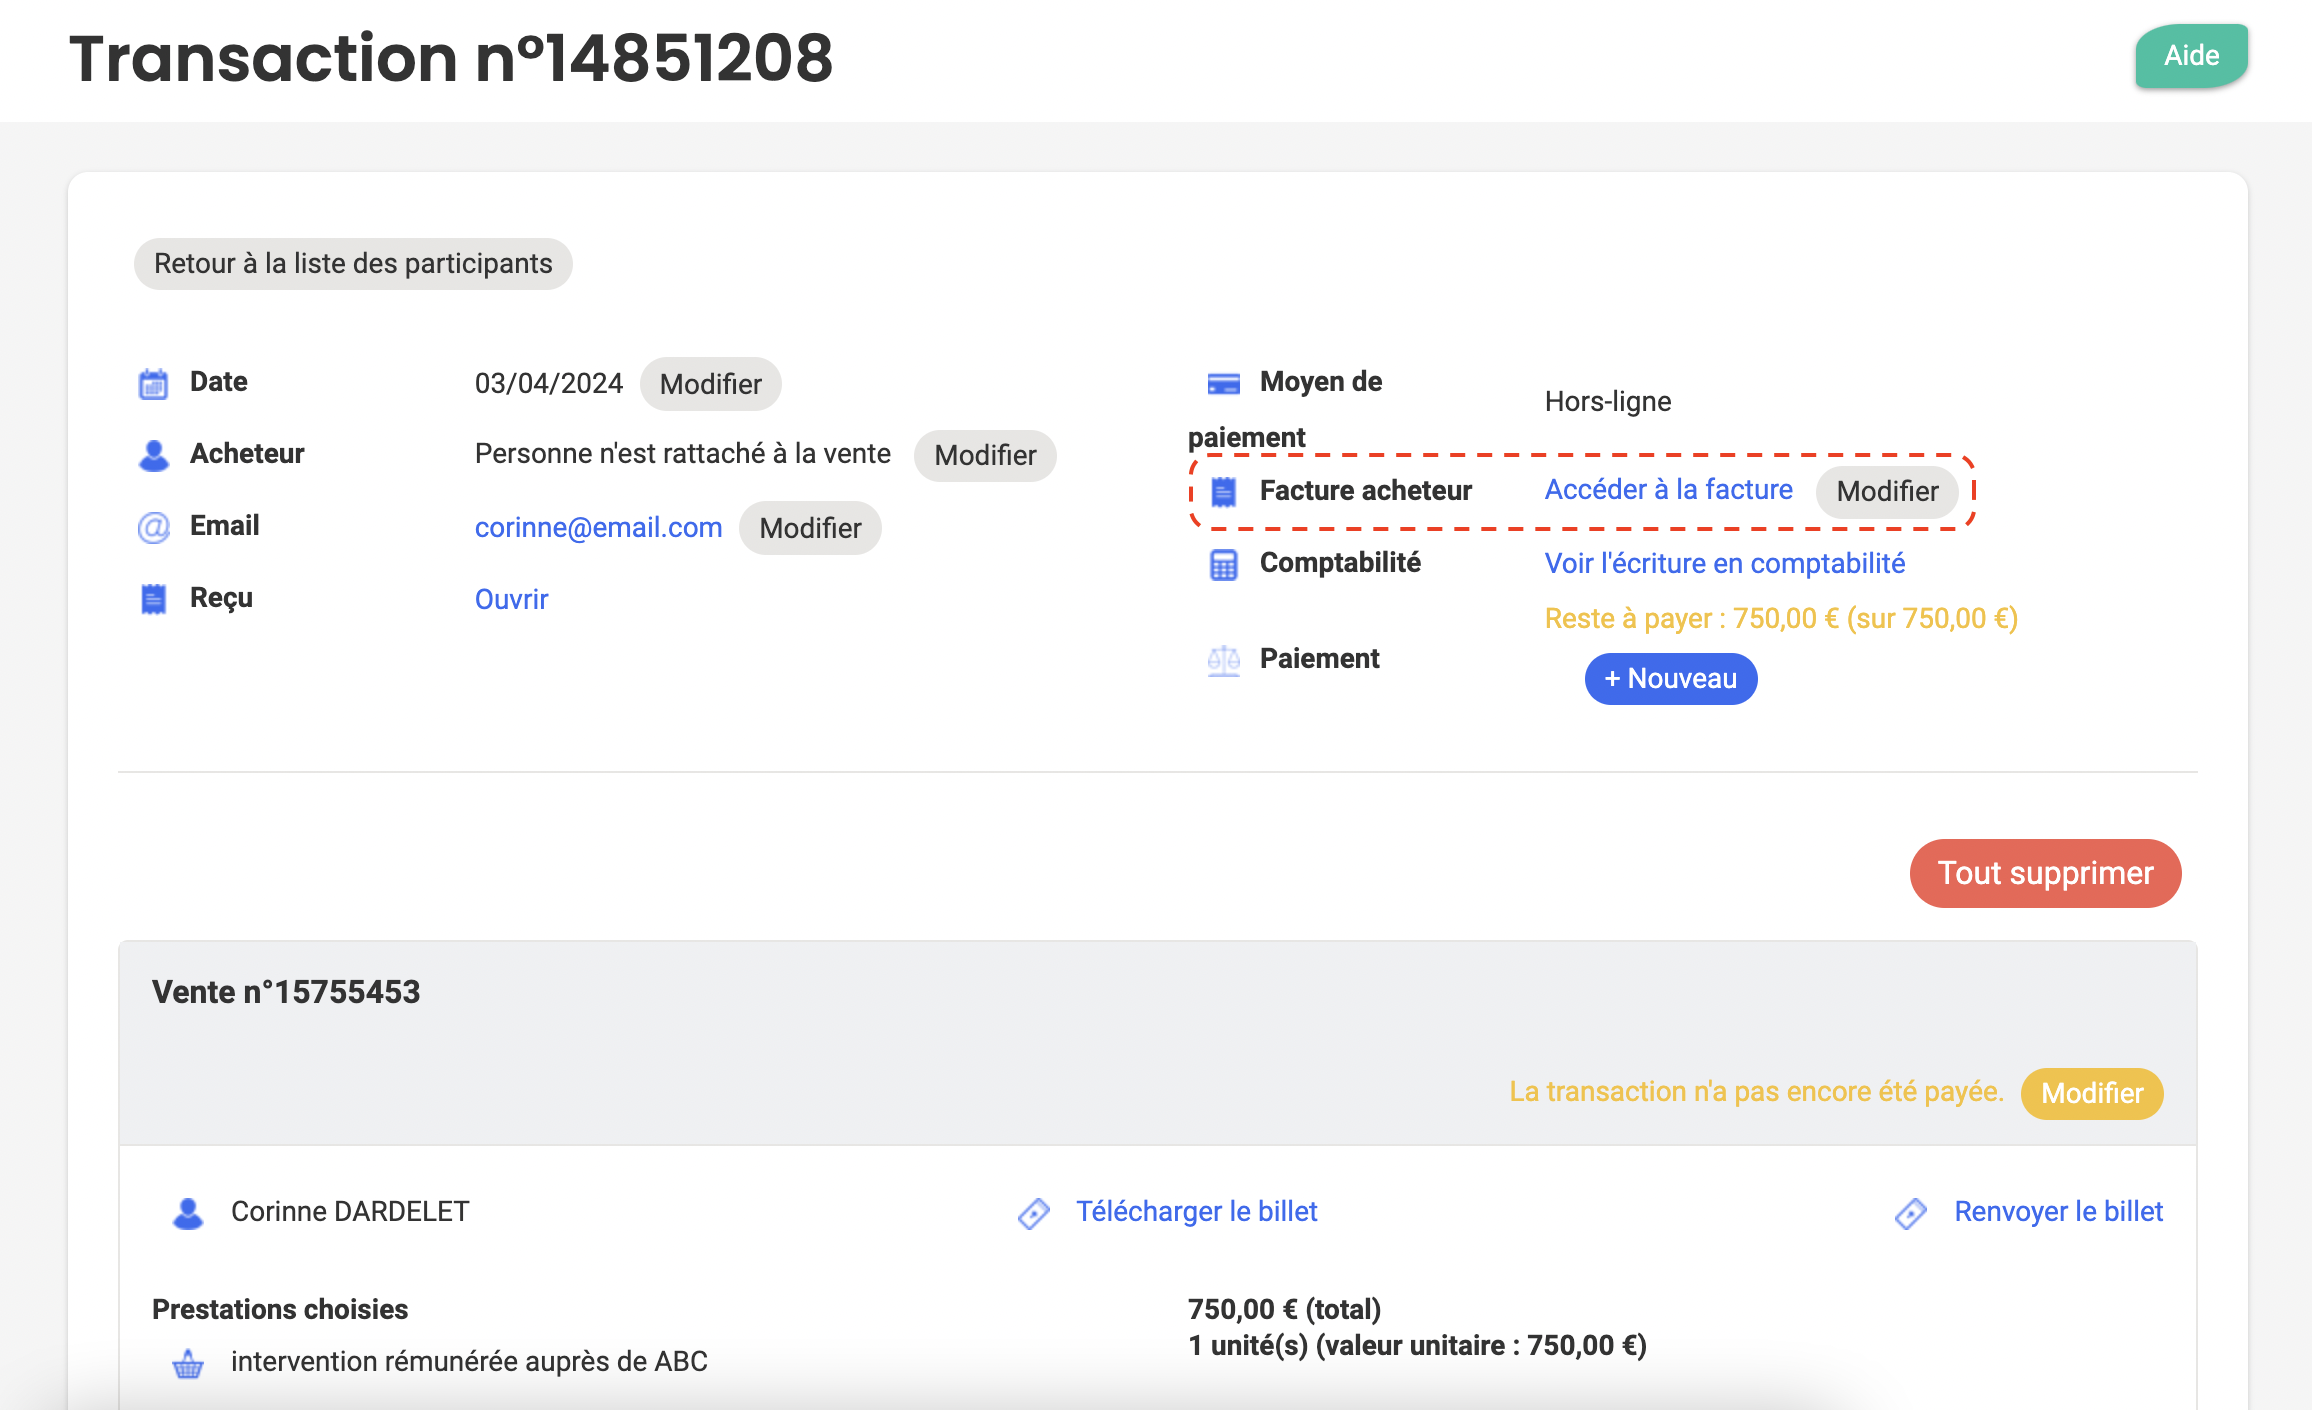Screen dimensions: 2312x1410
Task: Click the intervention rémunérée auprès de ABC item
Action: click(x=468, y=1362)
